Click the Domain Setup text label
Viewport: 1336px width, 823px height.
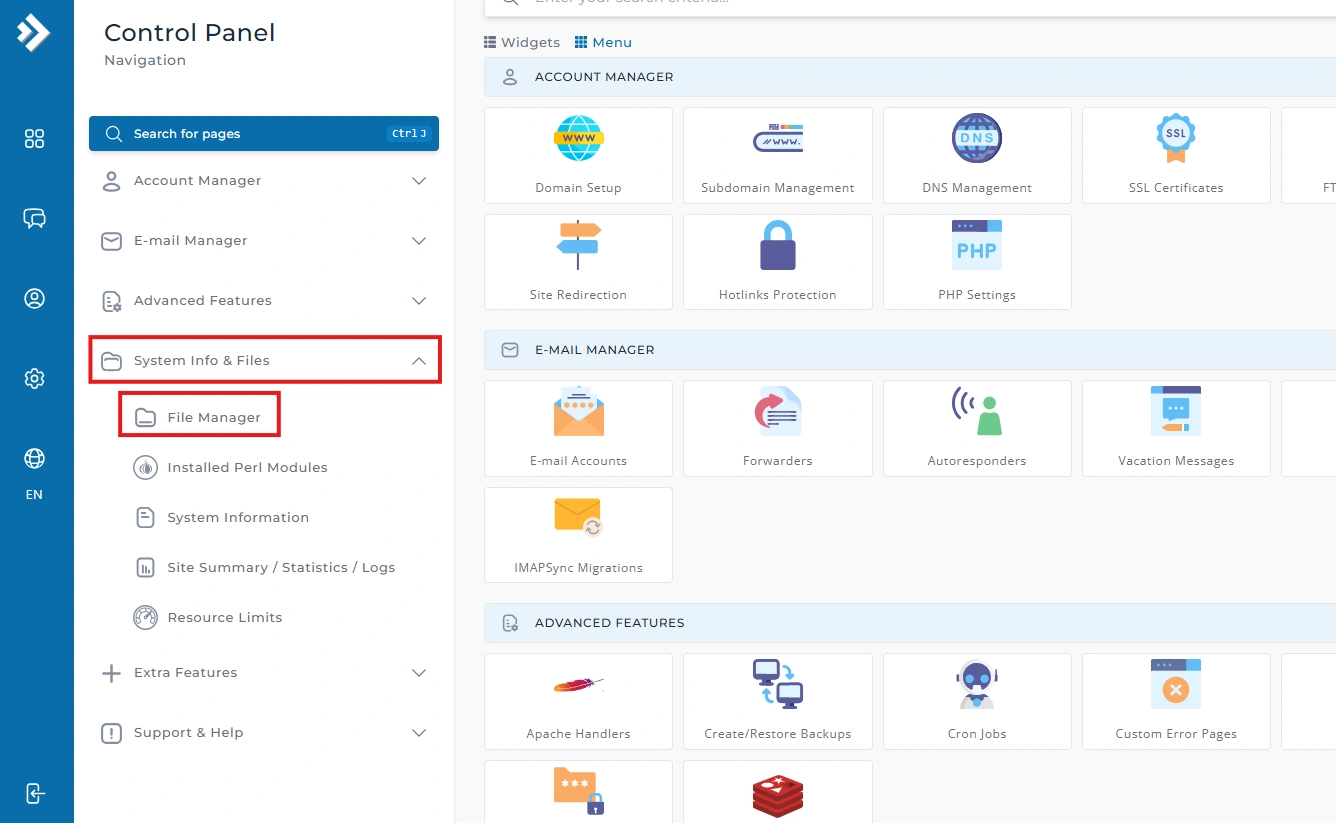(x=578, y=188)
